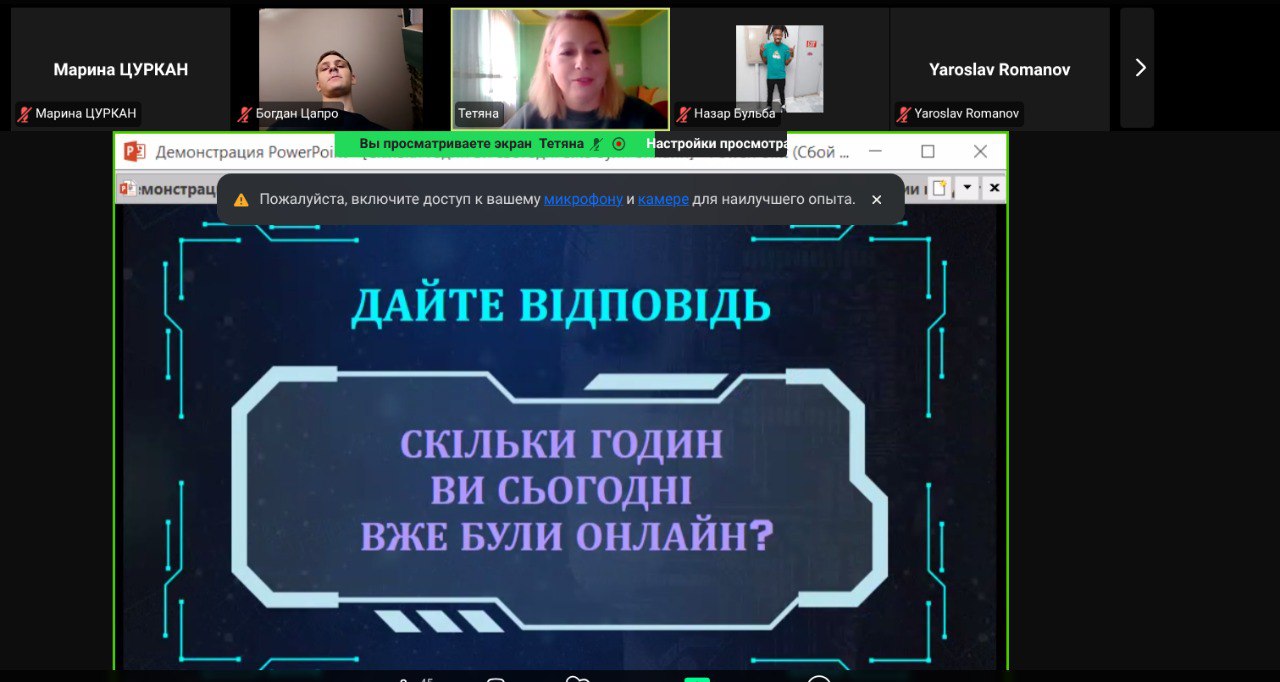The image size is (1280, 682).
Task: Select Богдан Цапро's video thumbnail
Action: click(340, 68)
